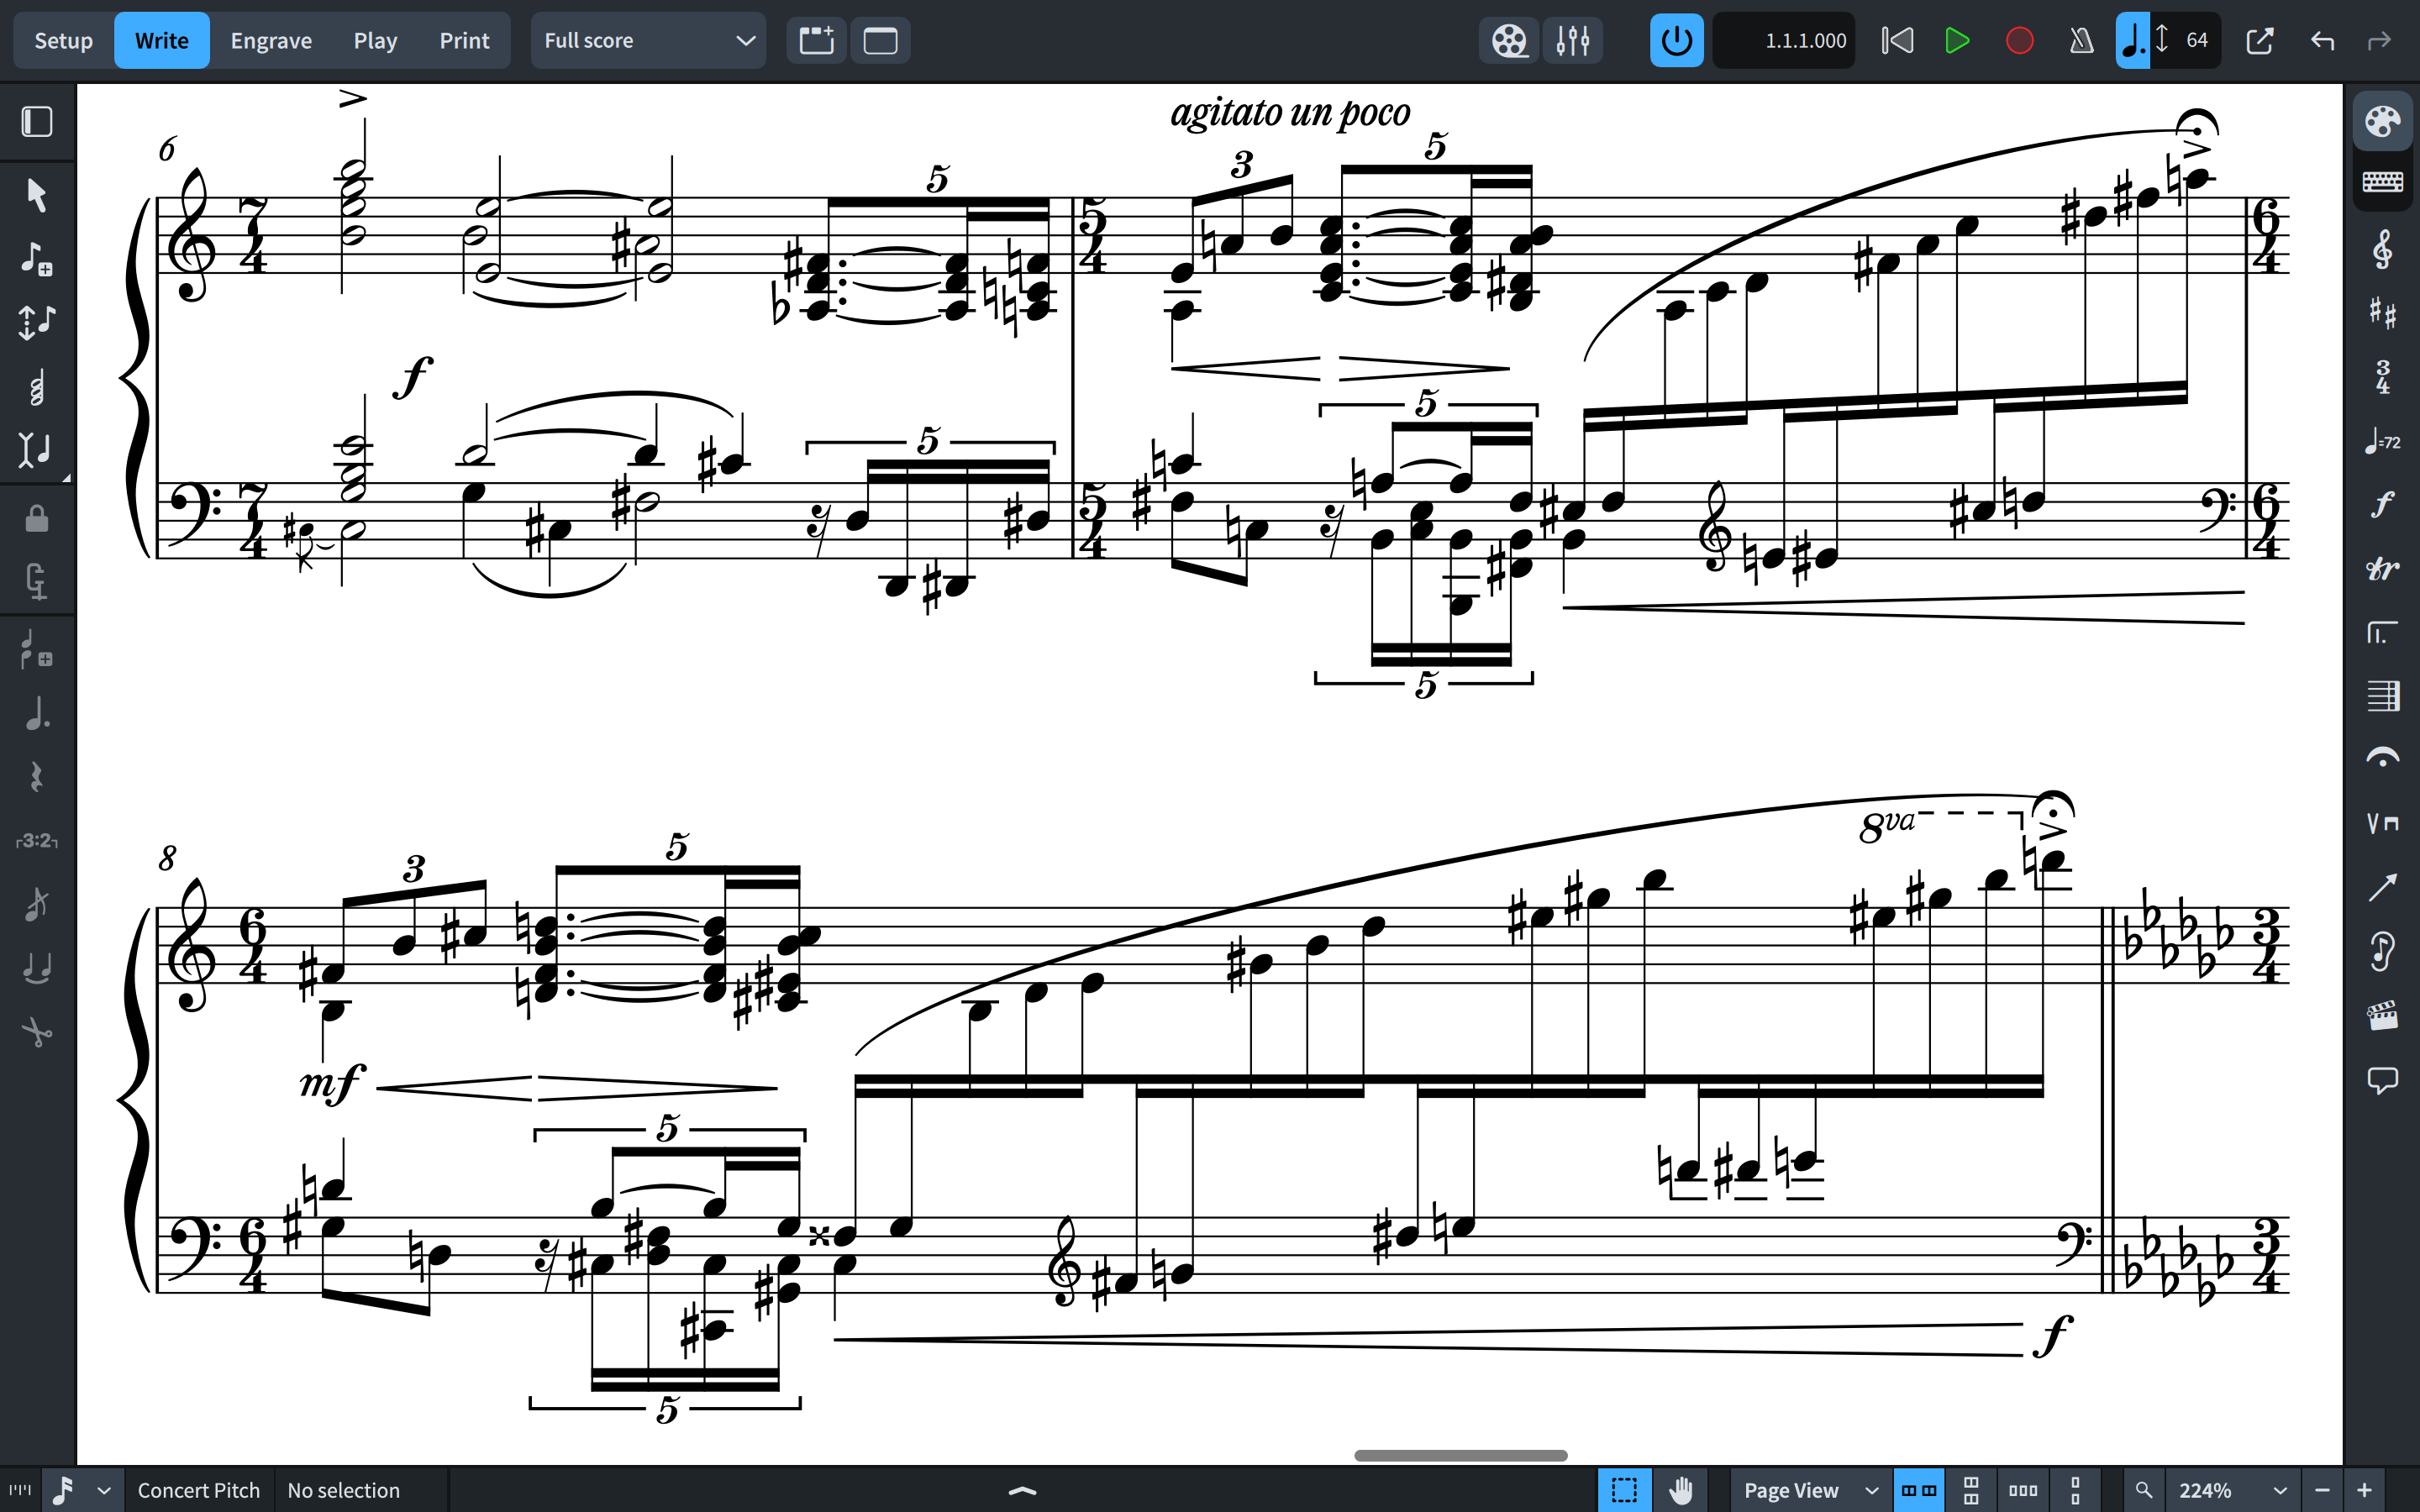2420x1512 pixels.
Task: Open the Key Signatures panel
Action: pyautogui.click(x=2382, y=313)
